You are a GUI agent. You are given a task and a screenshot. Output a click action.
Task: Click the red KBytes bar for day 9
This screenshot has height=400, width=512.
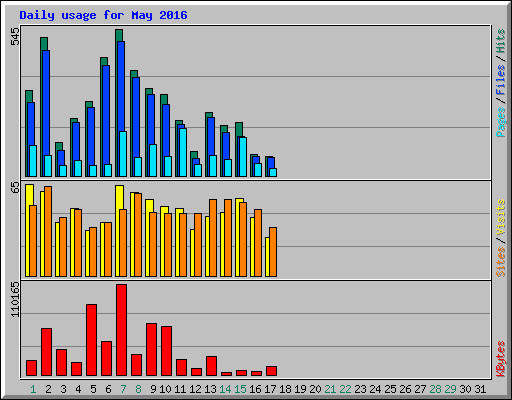tap(151, 350)
